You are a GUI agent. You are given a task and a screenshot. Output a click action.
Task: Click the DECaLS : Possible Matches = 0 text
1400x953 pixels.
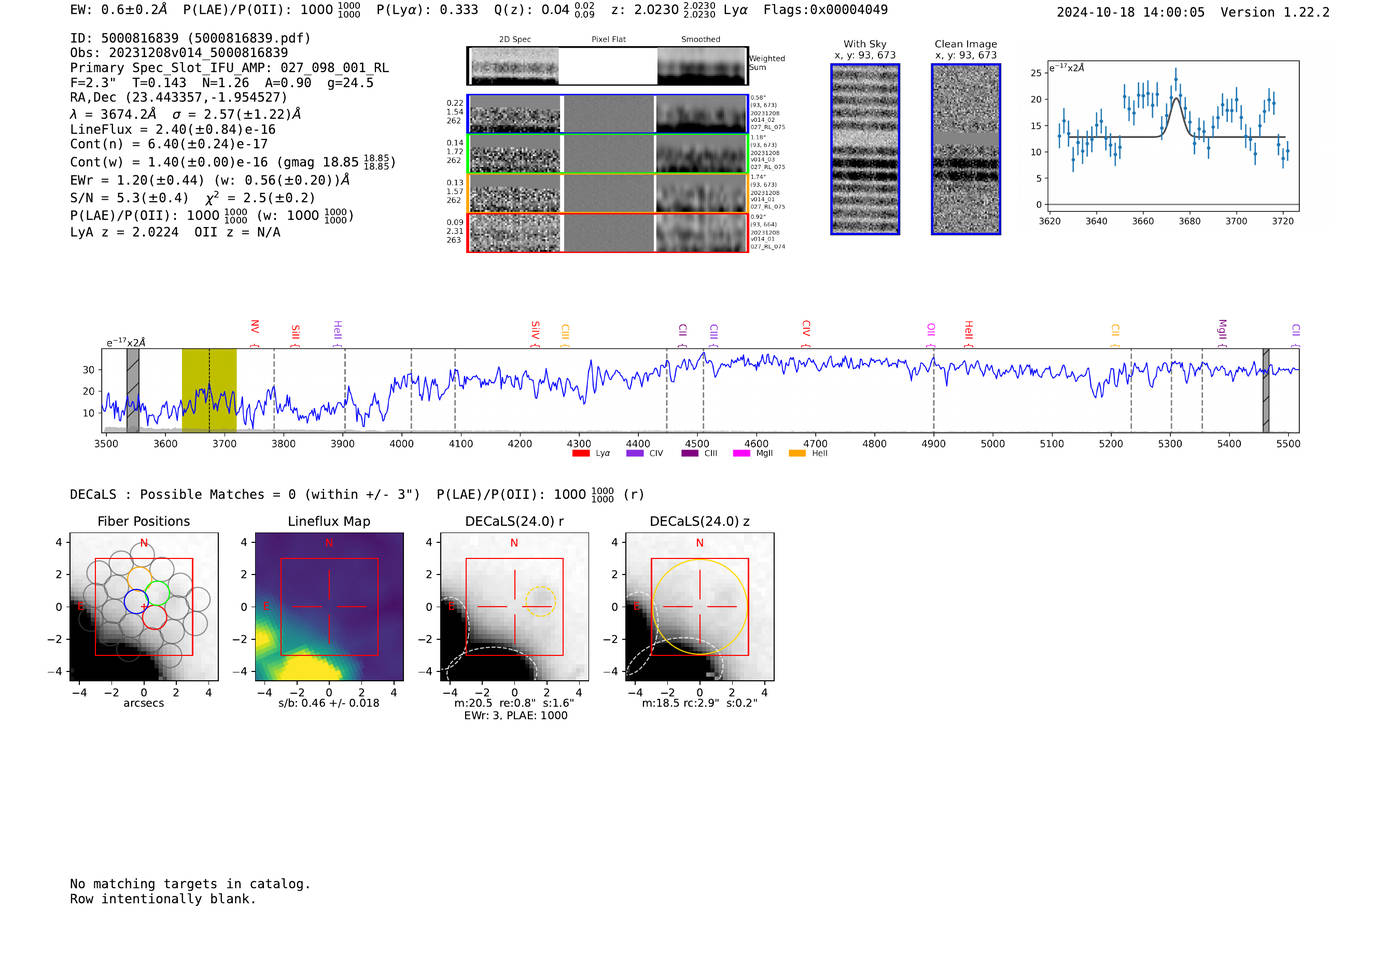point(245,495)
